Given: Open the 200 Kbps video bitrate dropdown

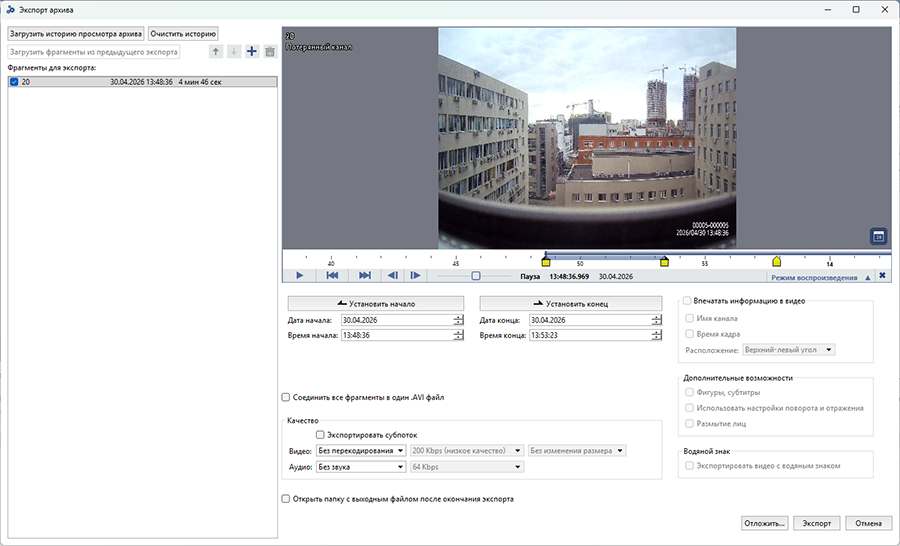Looking at the screenshot, I should click(467, 451).
